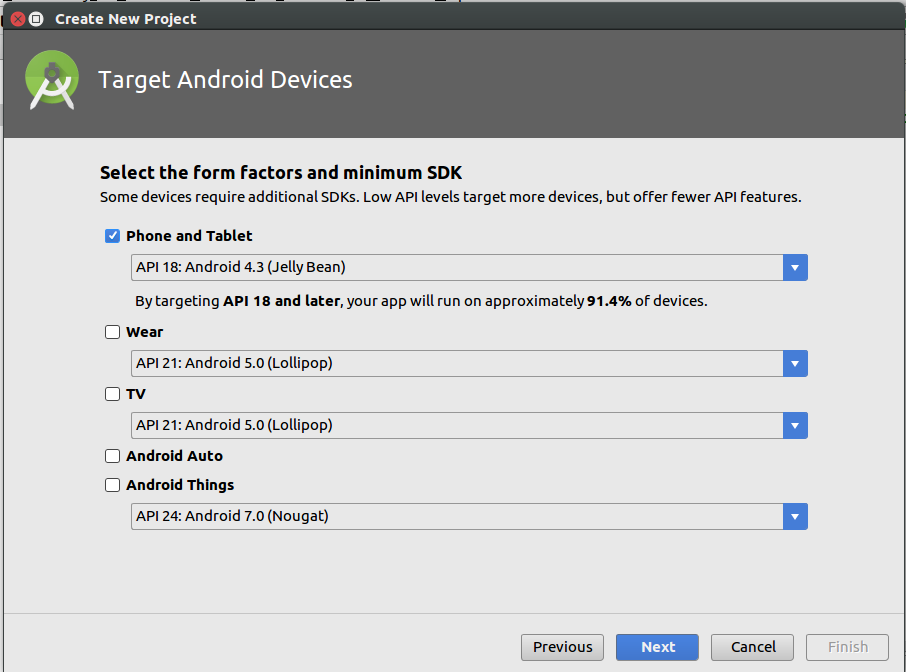Image resolution: width=906 pixels, height=672 pixels.
Task: Click the 'Android Auto' label
Action: click(174, 456)
